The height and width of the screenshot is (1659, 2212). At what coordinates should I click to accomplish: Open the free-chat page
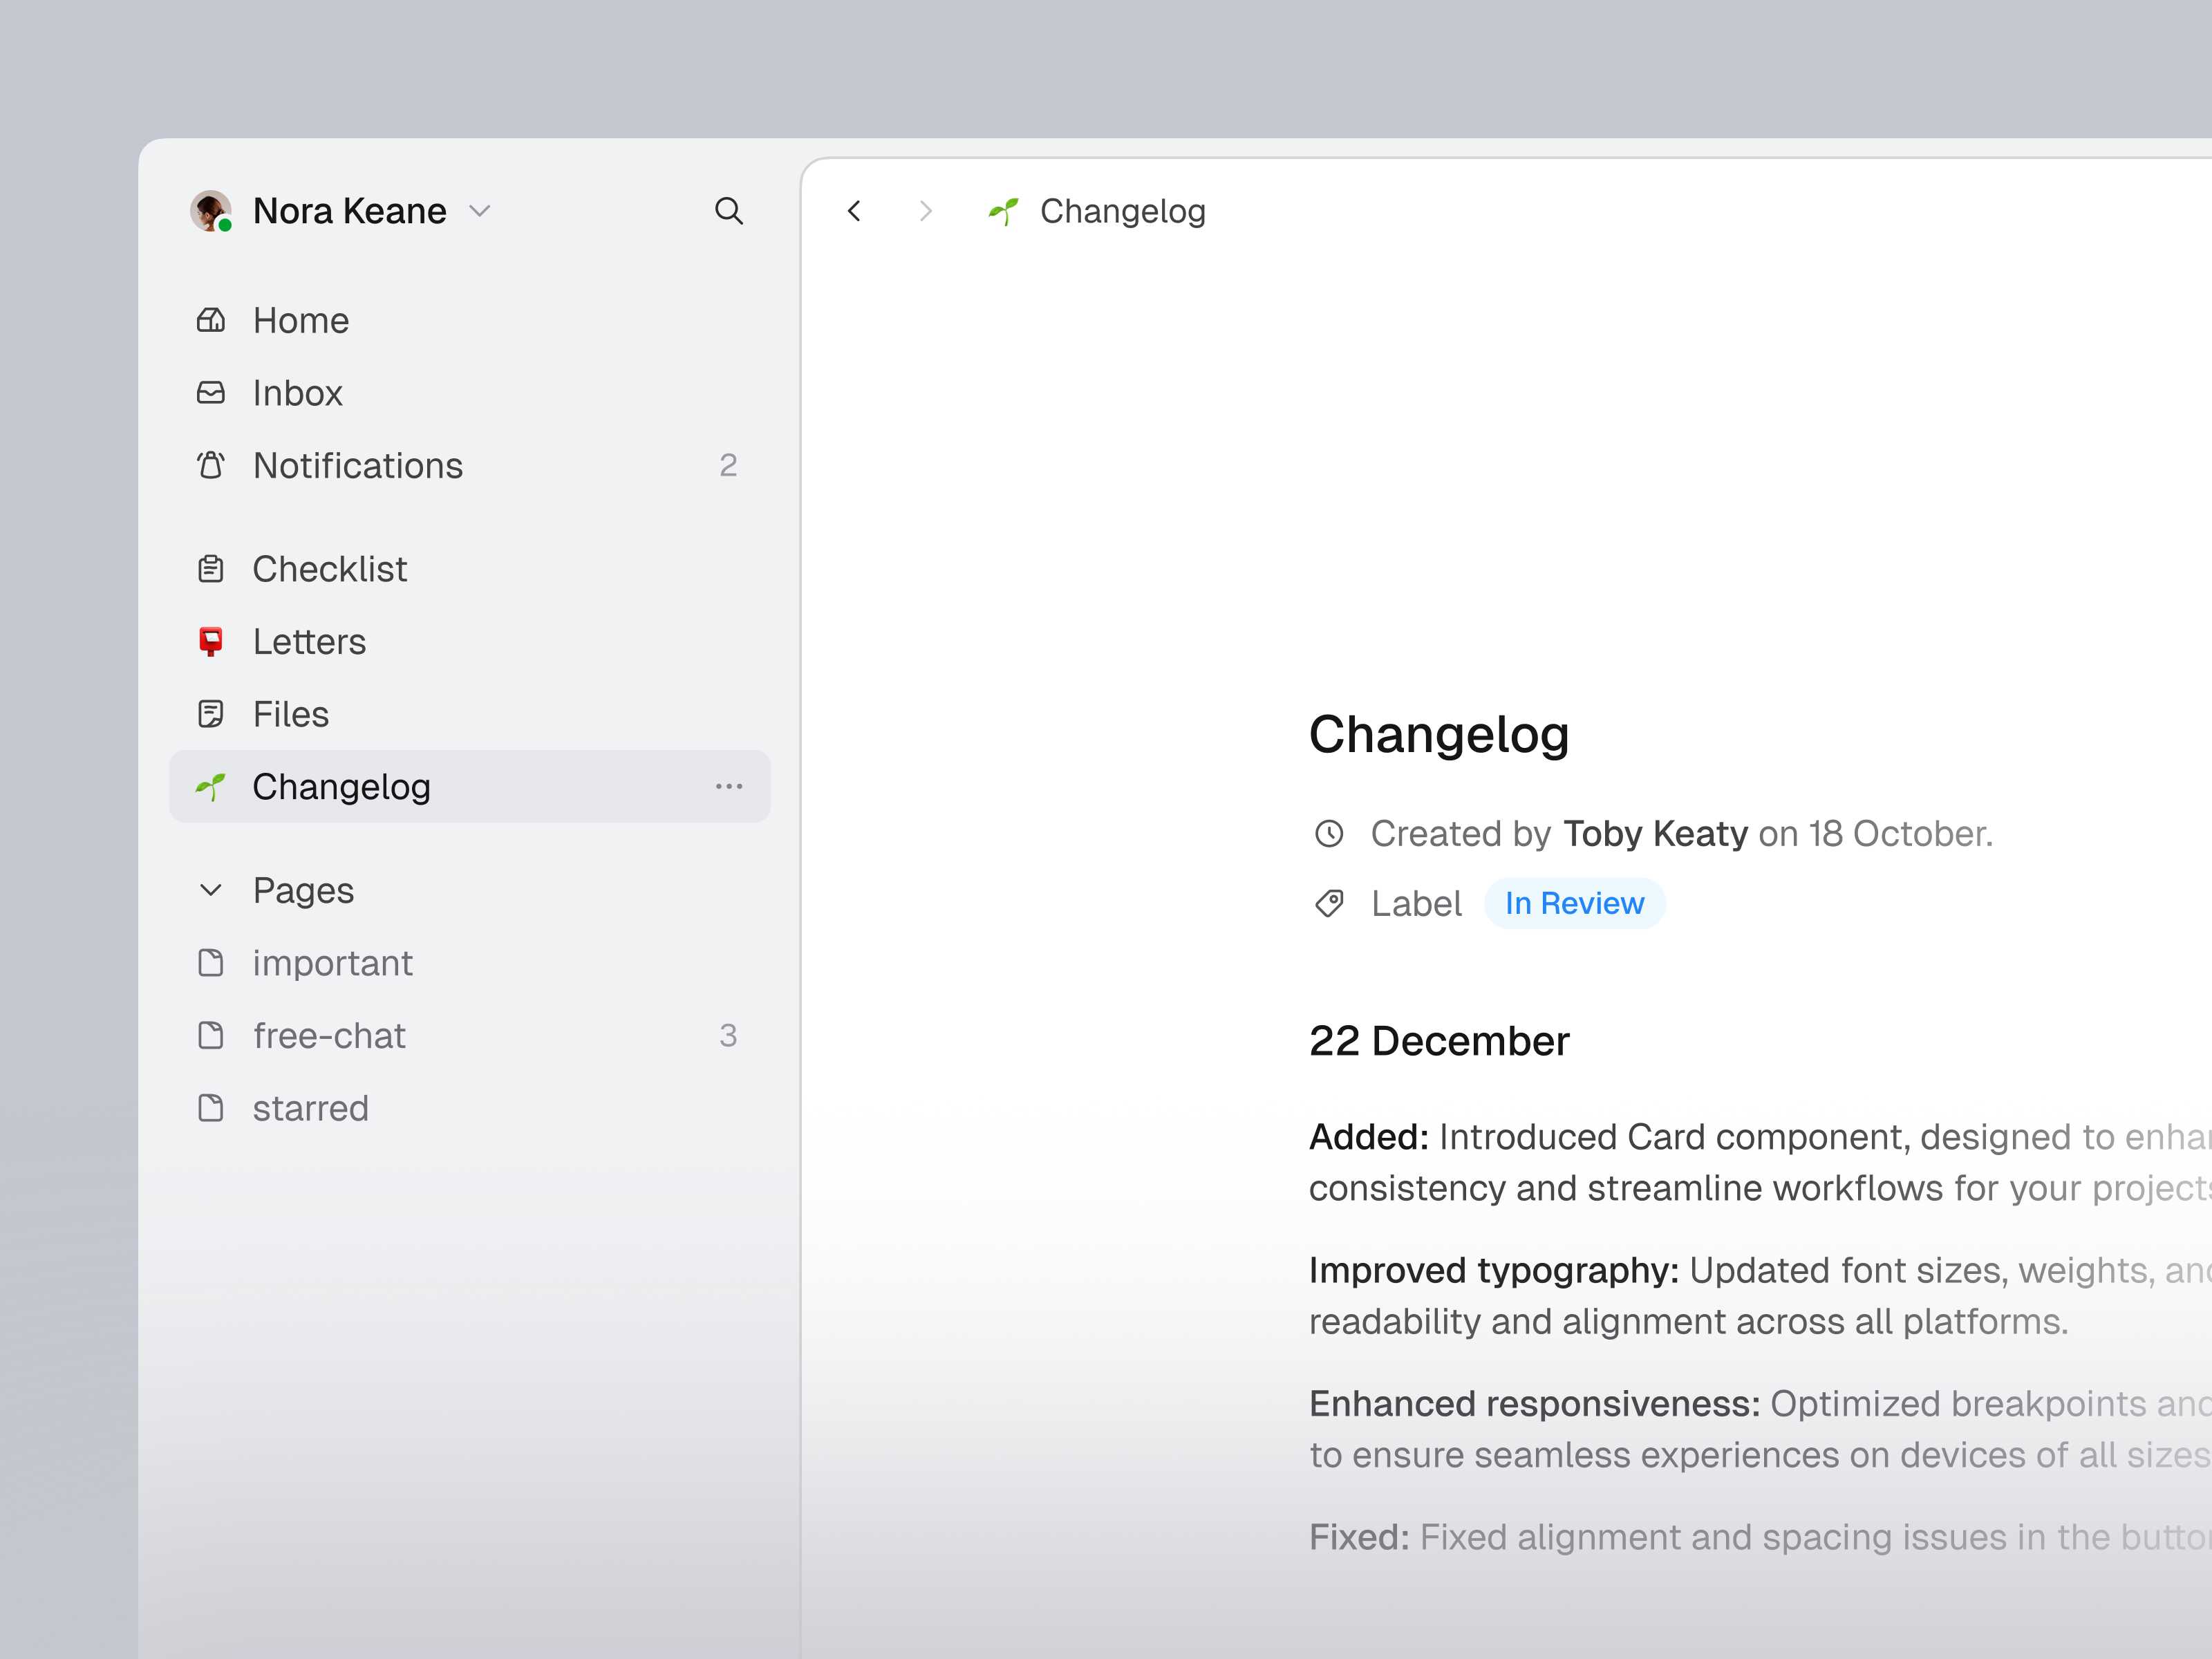329,1035
